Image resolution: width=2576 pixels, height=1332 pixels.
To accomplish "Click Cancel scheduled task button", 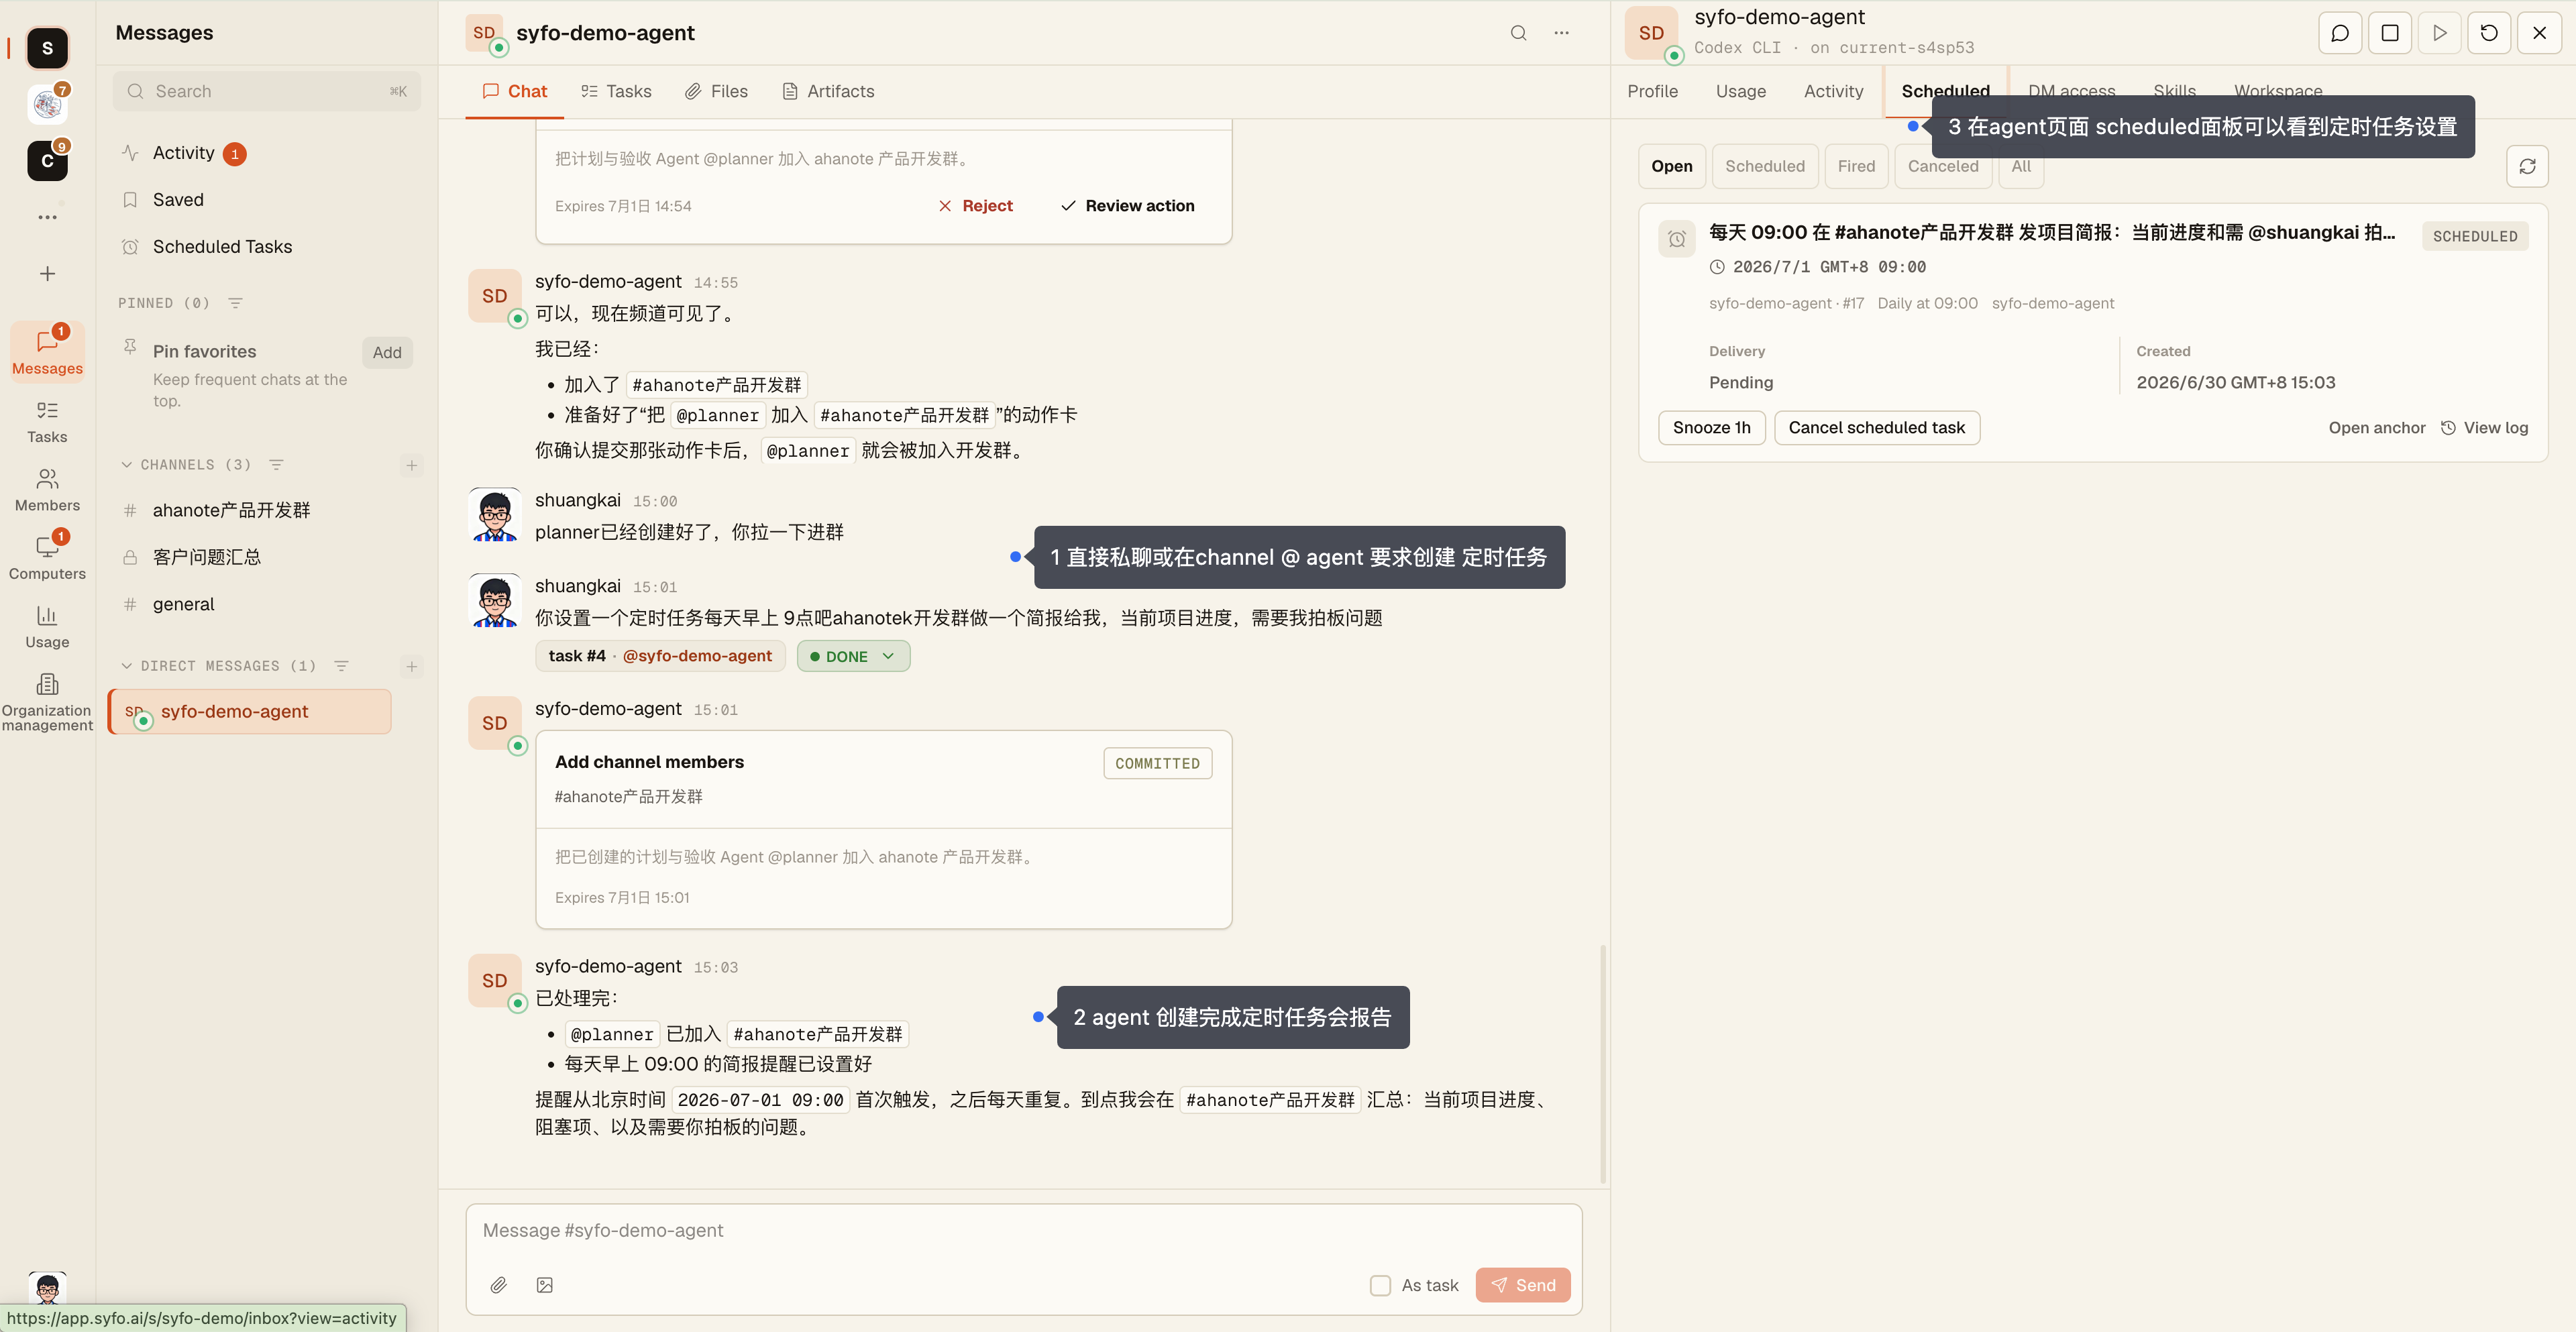I will click(1876, 428).
